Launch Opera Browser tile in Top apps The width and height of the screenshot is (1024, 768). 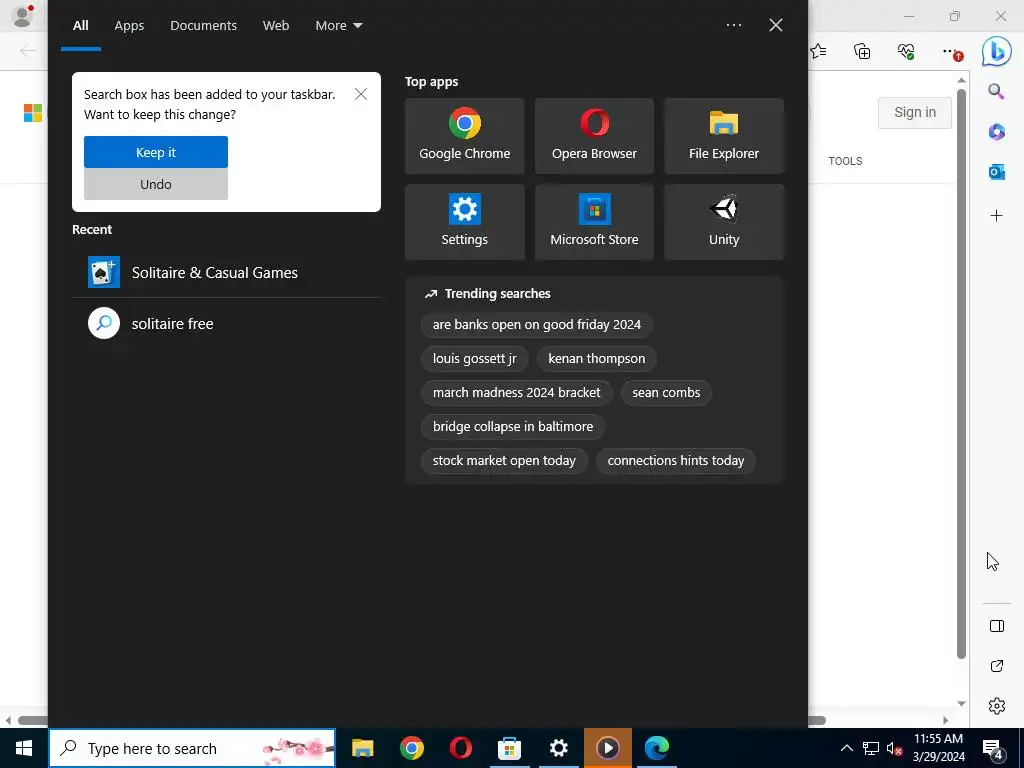coord(594,136)
